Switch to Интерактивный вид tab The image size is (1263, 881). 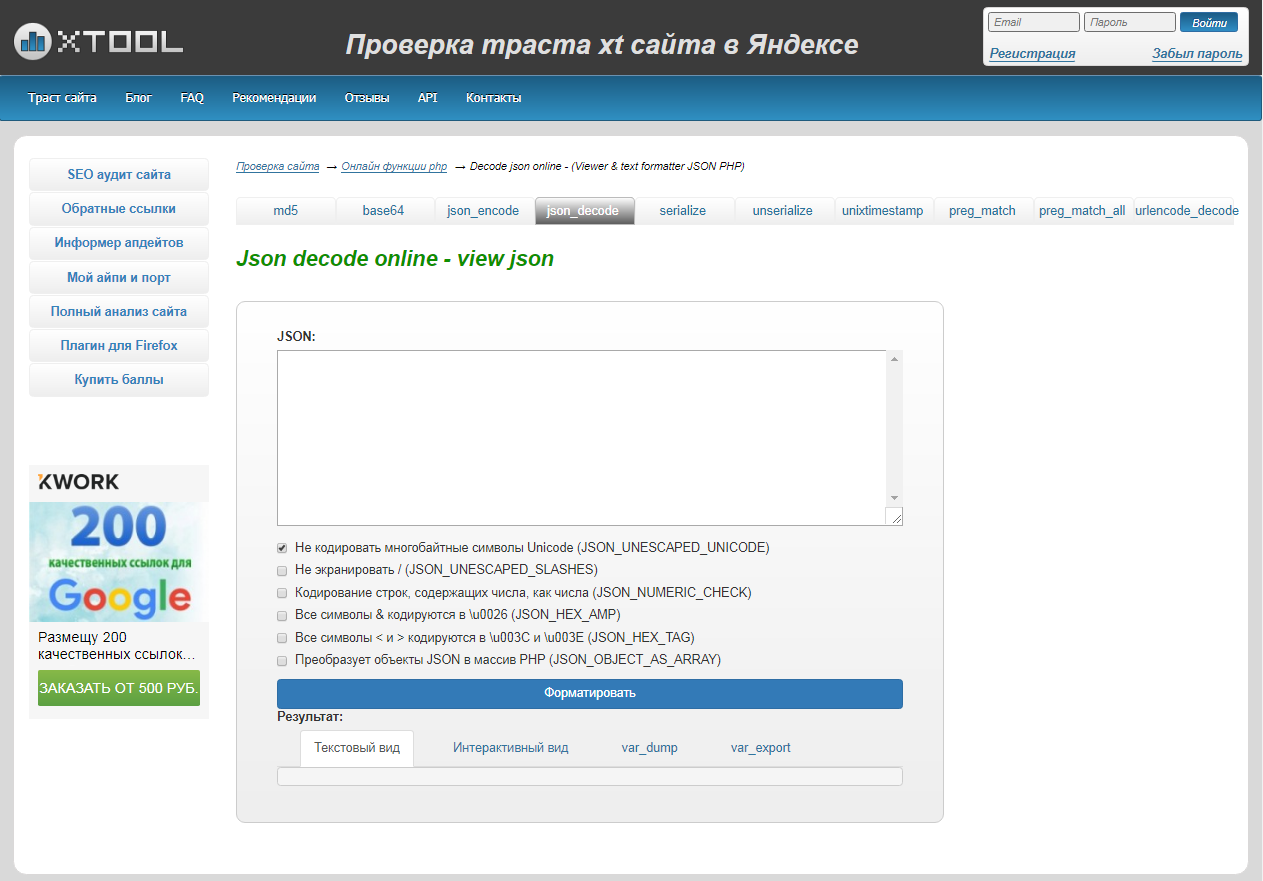click(x=510, y=748)
